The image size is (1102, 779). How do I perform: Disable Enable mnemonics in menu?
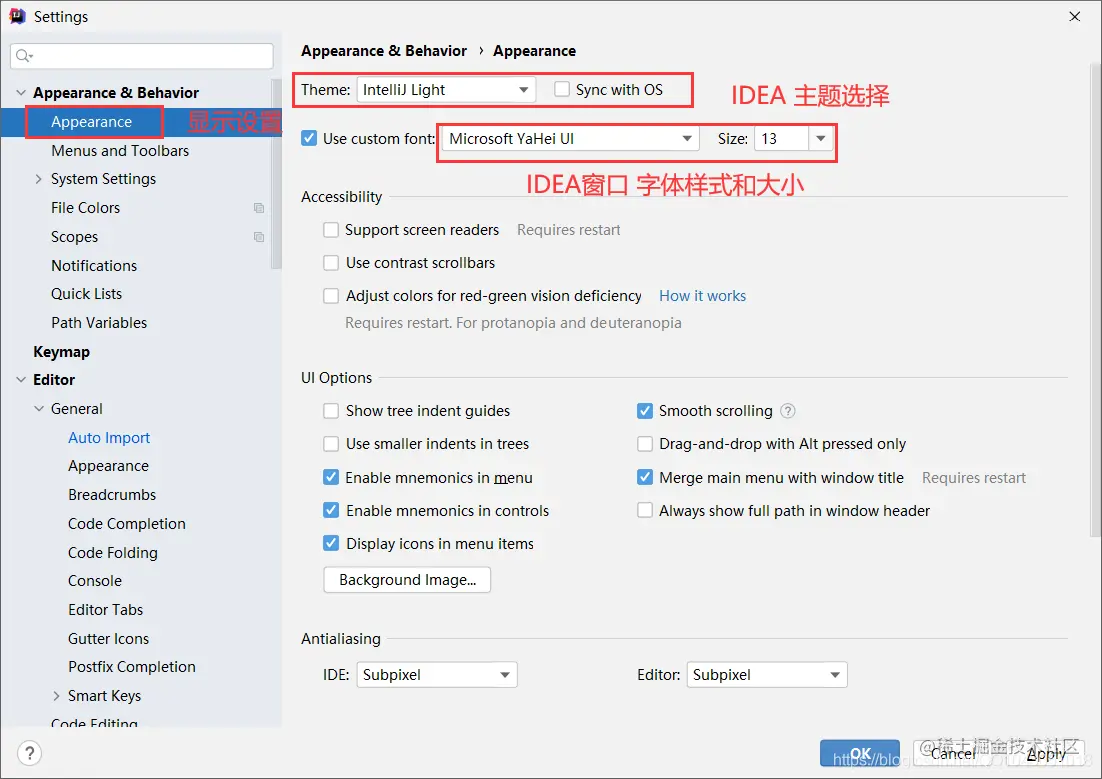330,477
